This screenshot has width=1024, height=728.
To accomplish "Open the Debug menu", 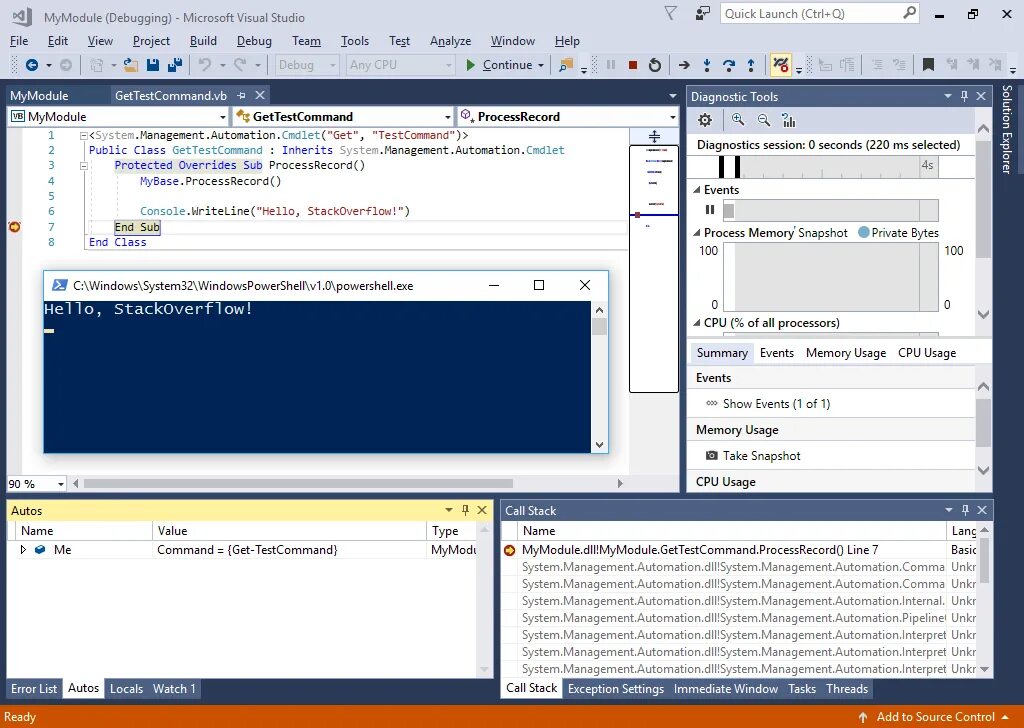I will (254, 40).
